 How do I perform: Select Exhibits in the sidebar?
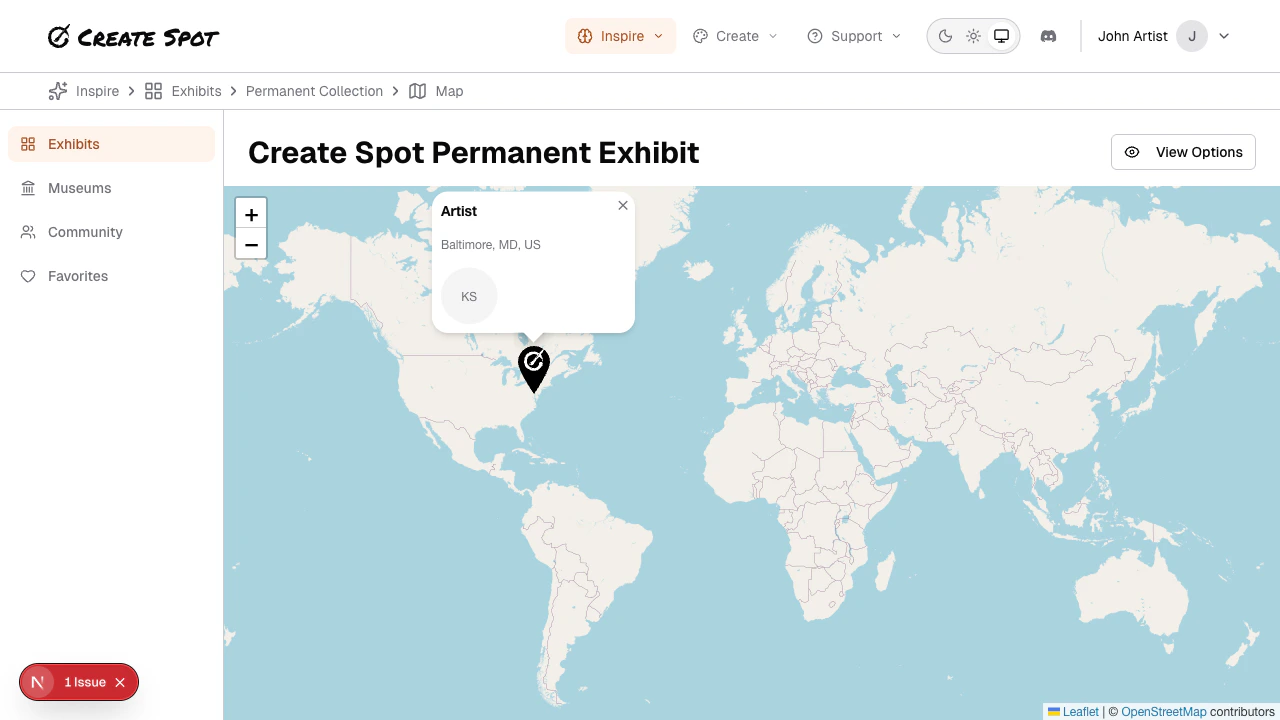(x=74, y=144)
